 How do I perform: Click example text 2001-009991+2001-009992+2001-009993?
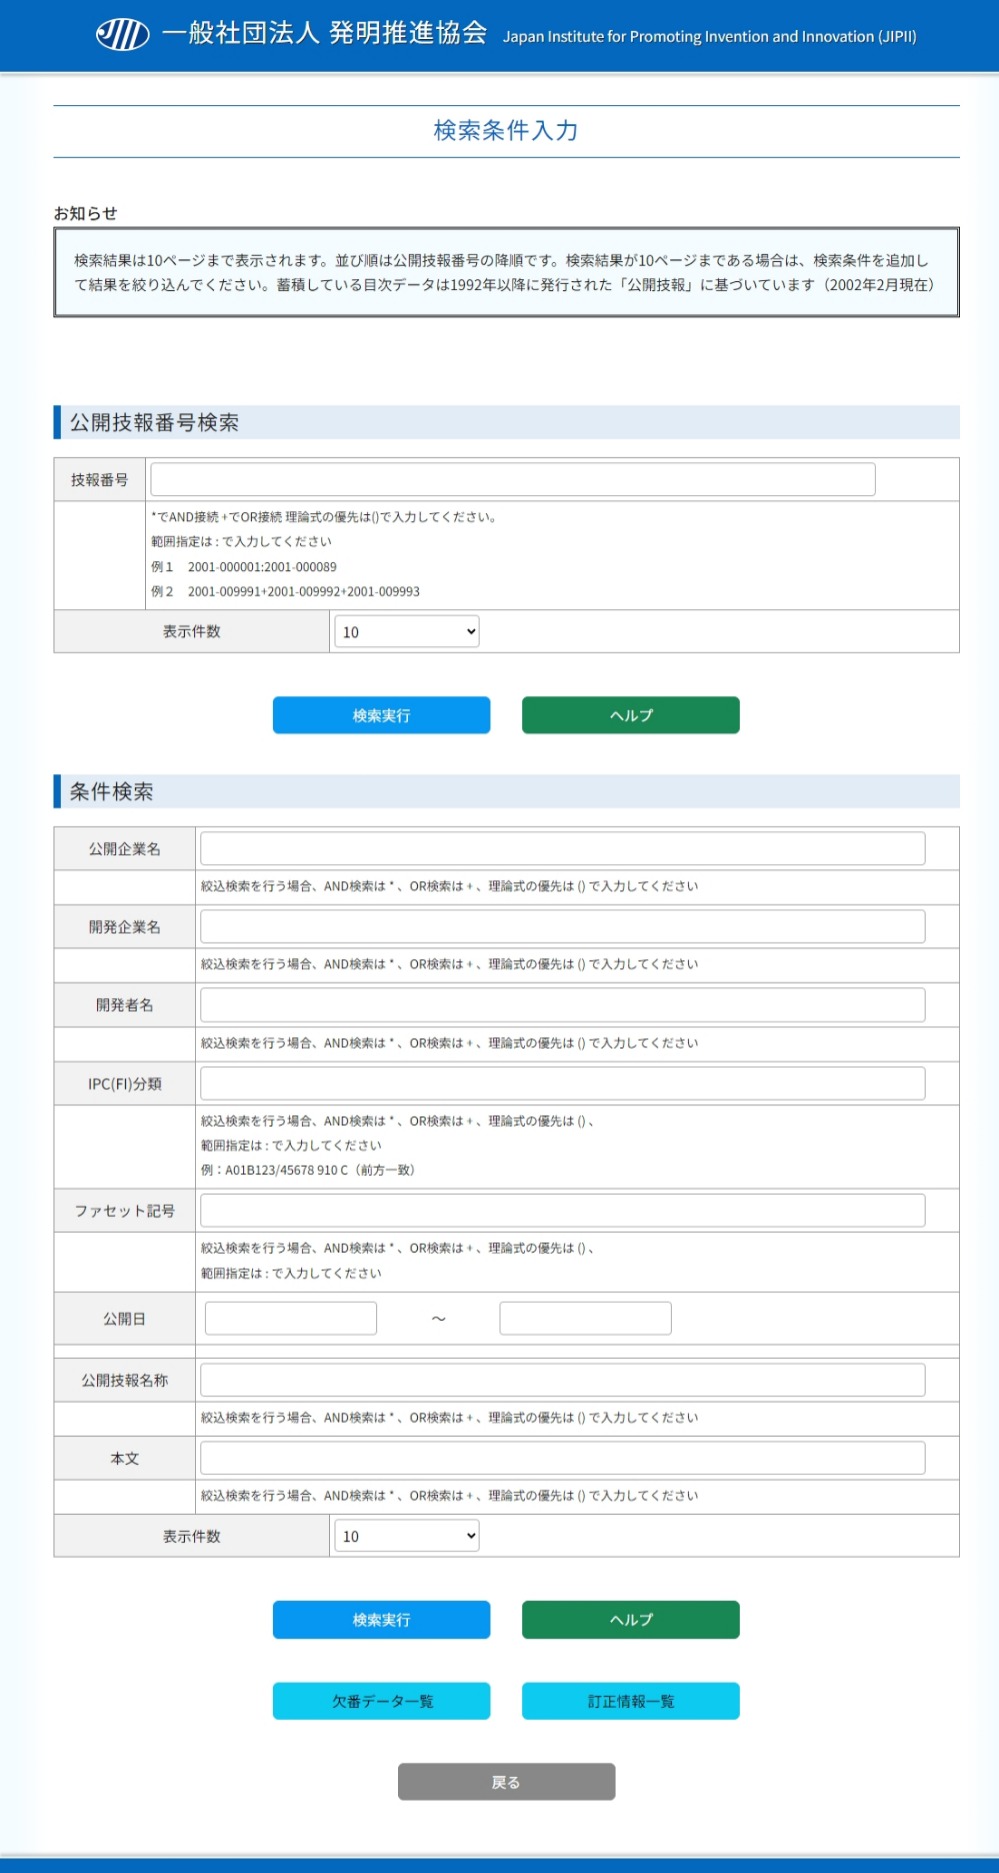[304, 592]
